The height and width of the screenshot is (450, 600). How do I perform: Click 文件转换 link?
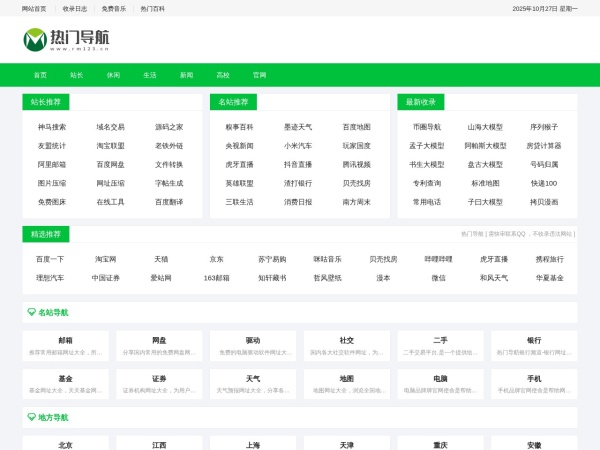click(x=169, y=164)
